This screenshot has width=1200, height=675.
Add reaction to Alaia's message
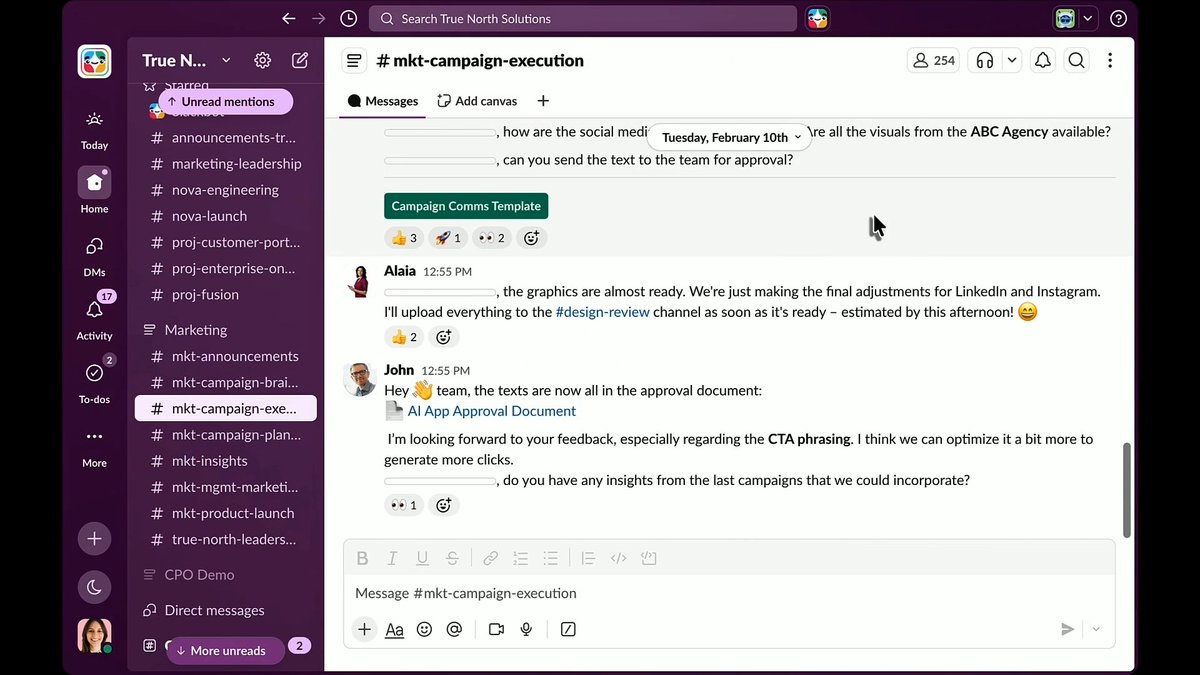[x=444, y=337]
